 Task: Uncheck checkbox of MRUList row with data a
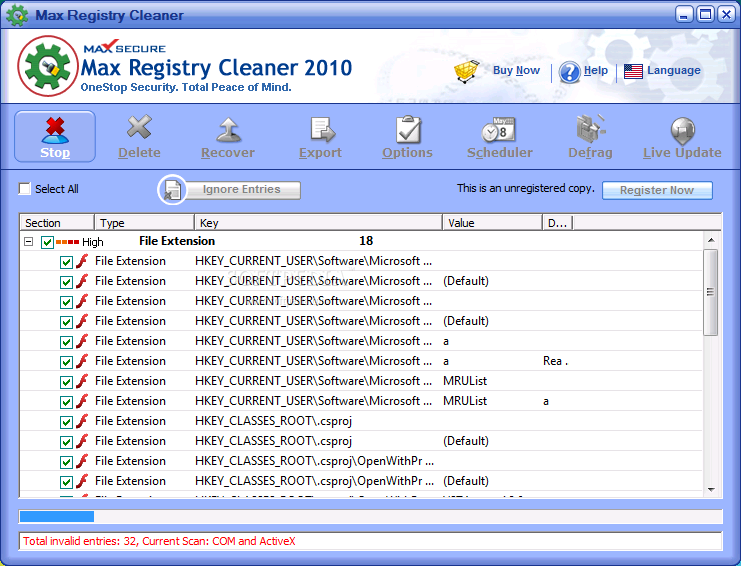[x=66, y=402]
